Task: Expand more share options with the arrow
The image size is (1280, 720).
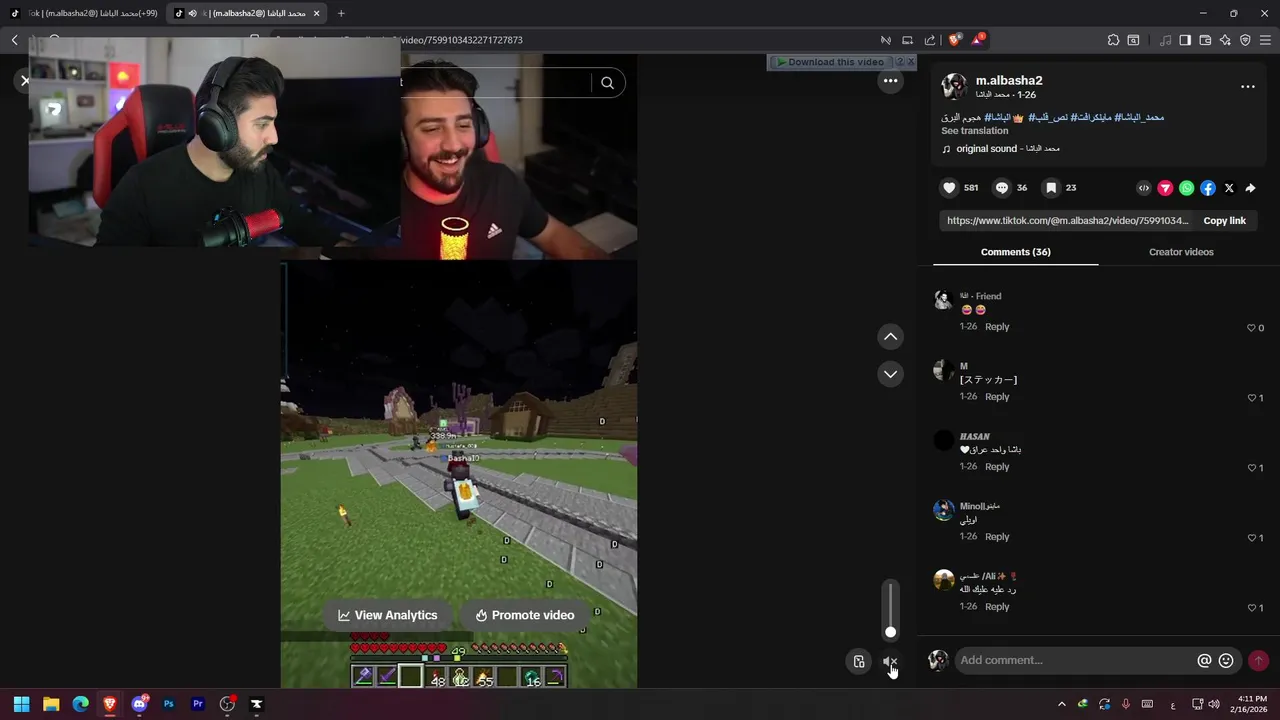Action: [x=1250, y=188]
